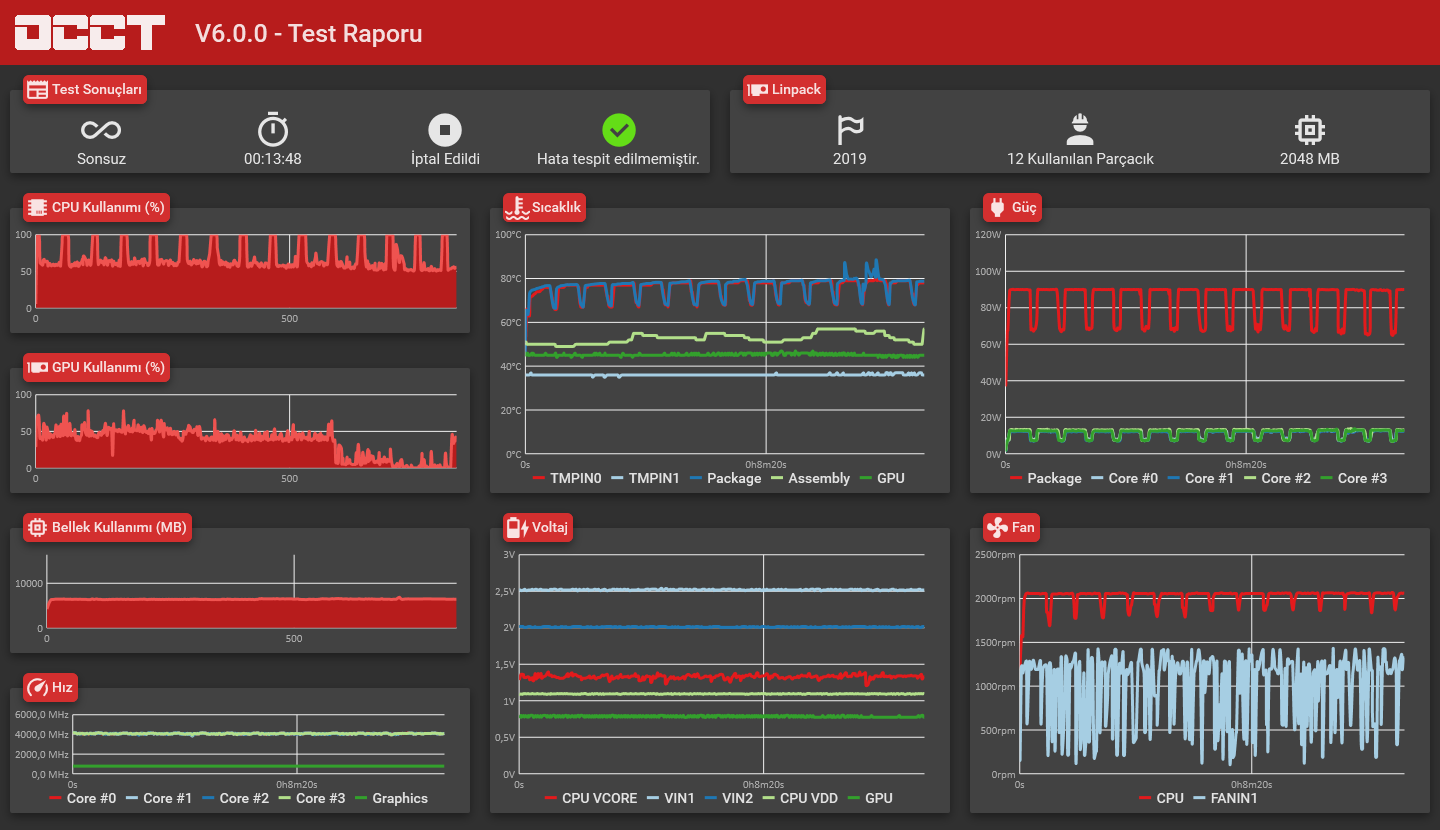Toggle GPU series in temperature legend
Image resolution: width=1440 pixels, height=830 pixels.
[882, 478]
